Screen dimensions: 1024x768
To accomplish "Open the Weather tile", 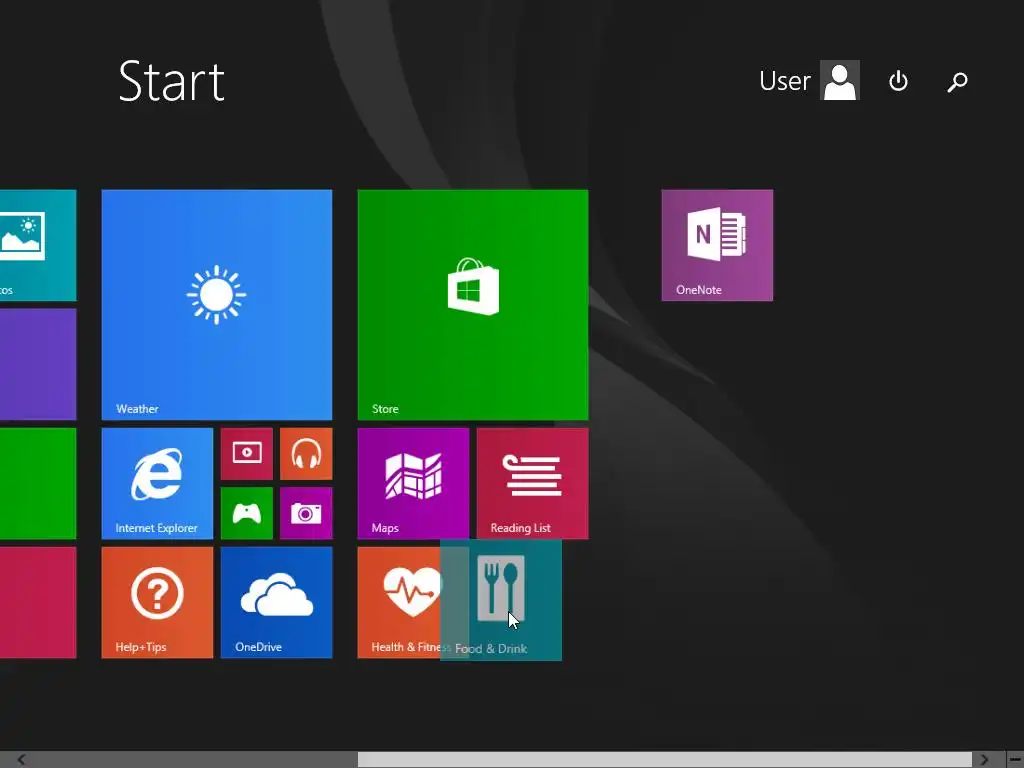I will (x=217, y=305).
